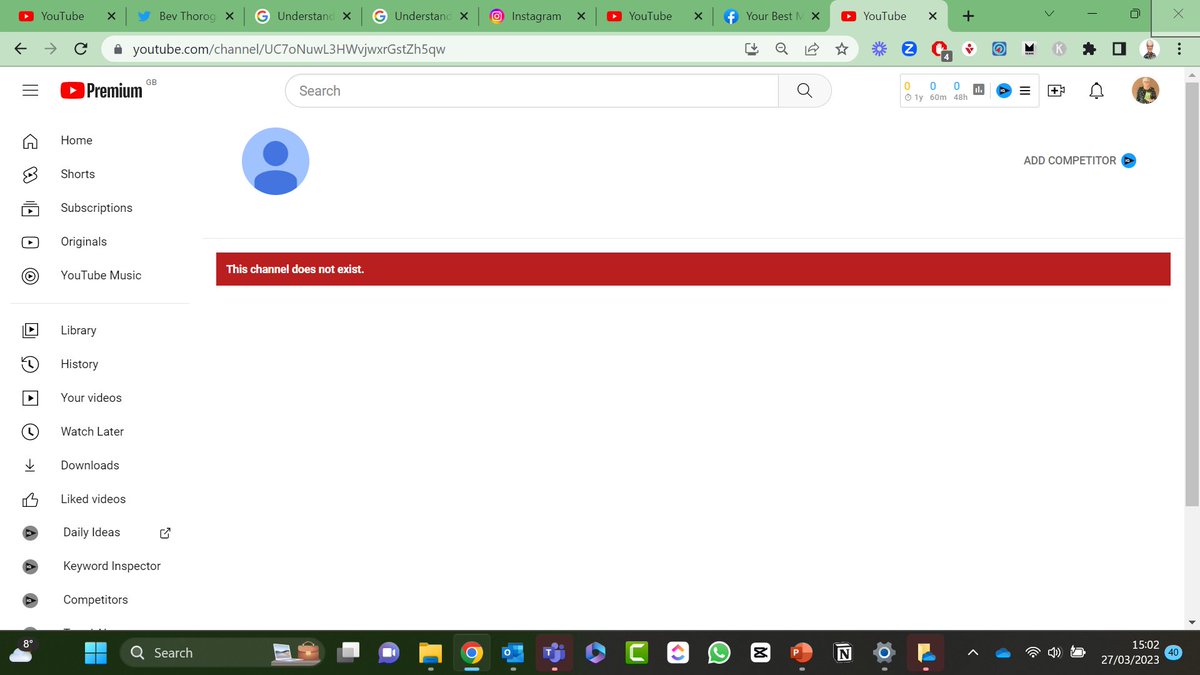Open Outlook from taskbar

click(513, 653)
